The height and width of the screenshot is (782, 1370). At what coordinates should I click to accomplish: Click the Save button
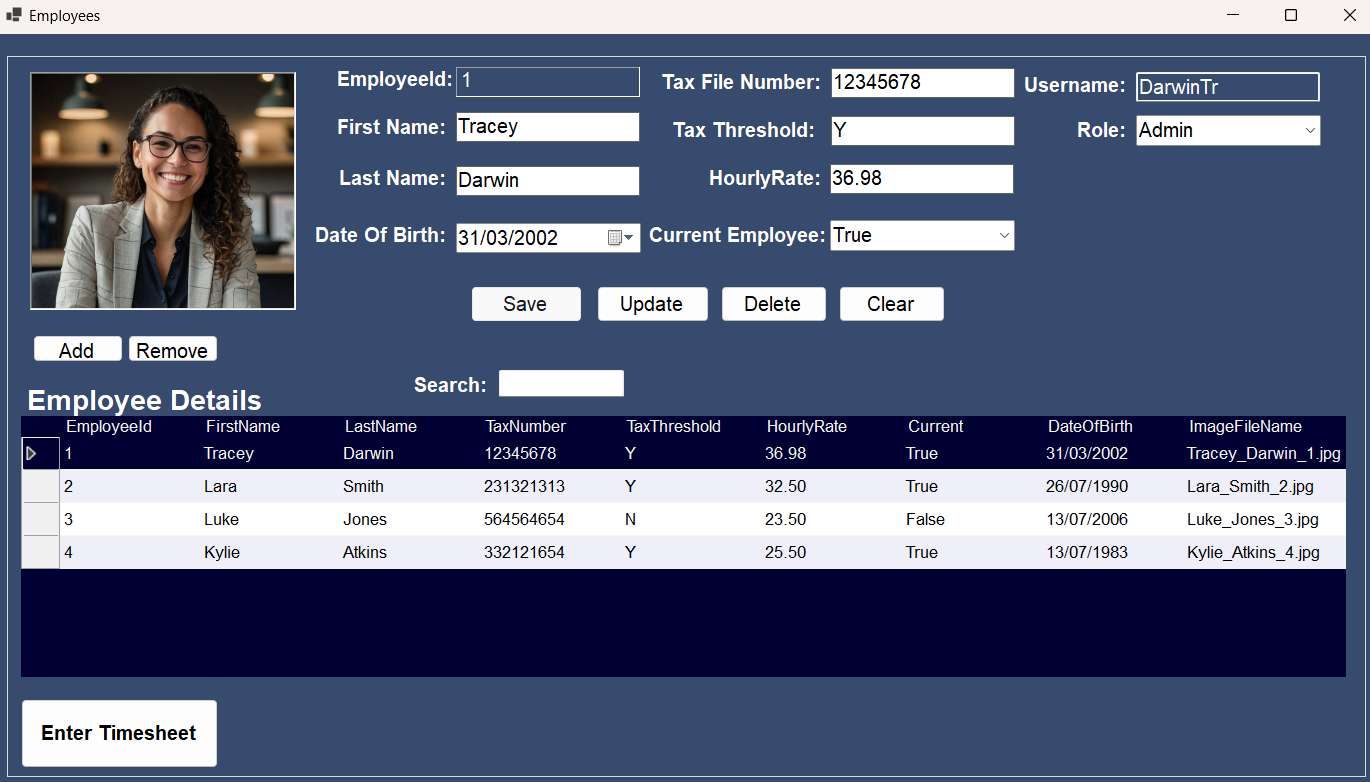click(526, 304)
